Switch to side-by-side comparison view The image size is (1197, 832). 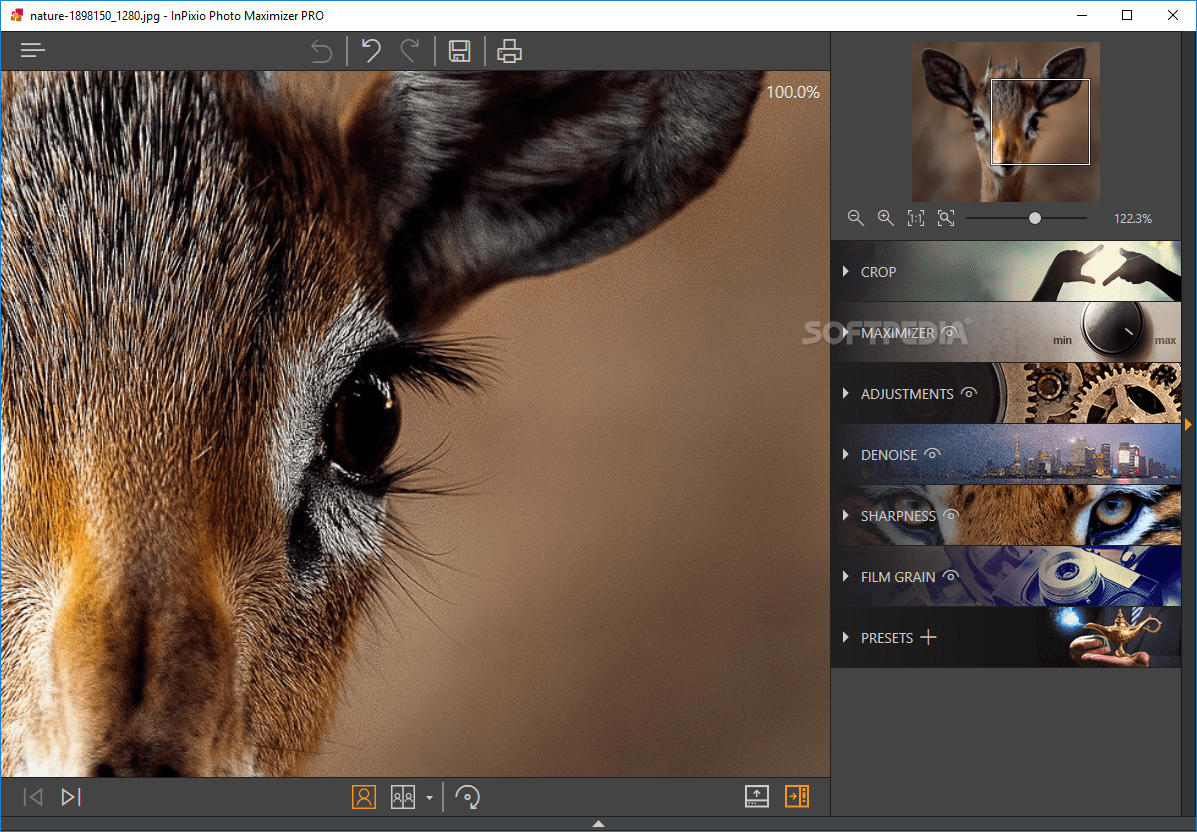coord(402,796)
